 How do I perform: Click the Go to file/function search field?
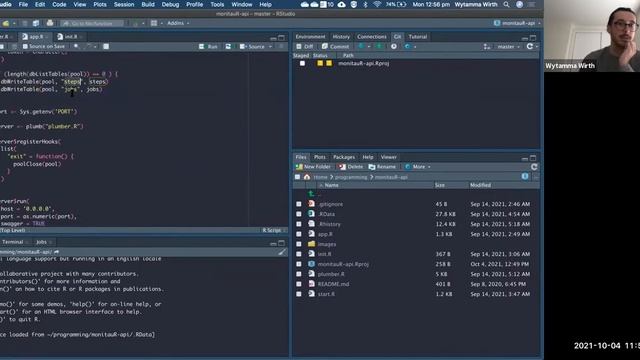pos(92,23)
